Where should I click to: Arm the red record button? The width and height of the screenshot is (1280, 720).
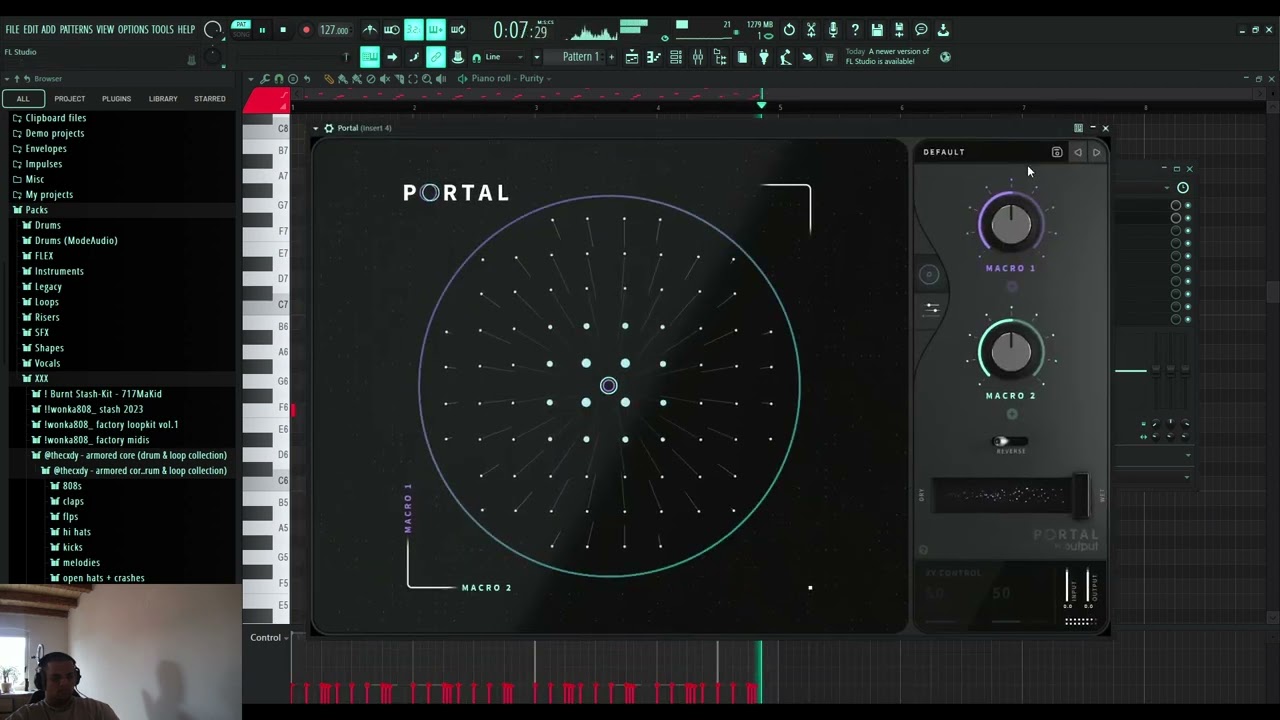click(306, 30)
